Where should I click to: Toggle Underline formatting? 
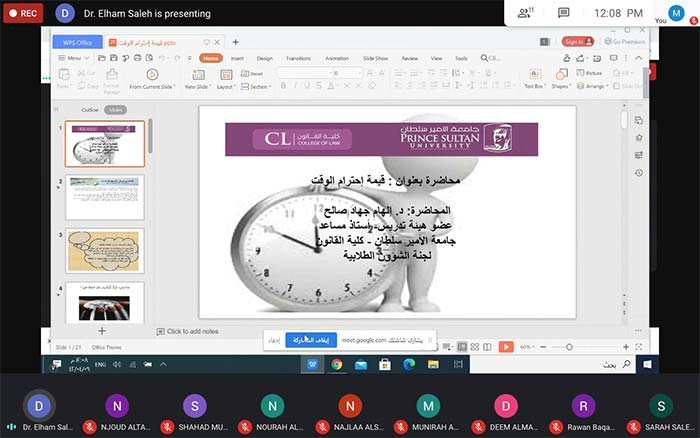point(307,85)
